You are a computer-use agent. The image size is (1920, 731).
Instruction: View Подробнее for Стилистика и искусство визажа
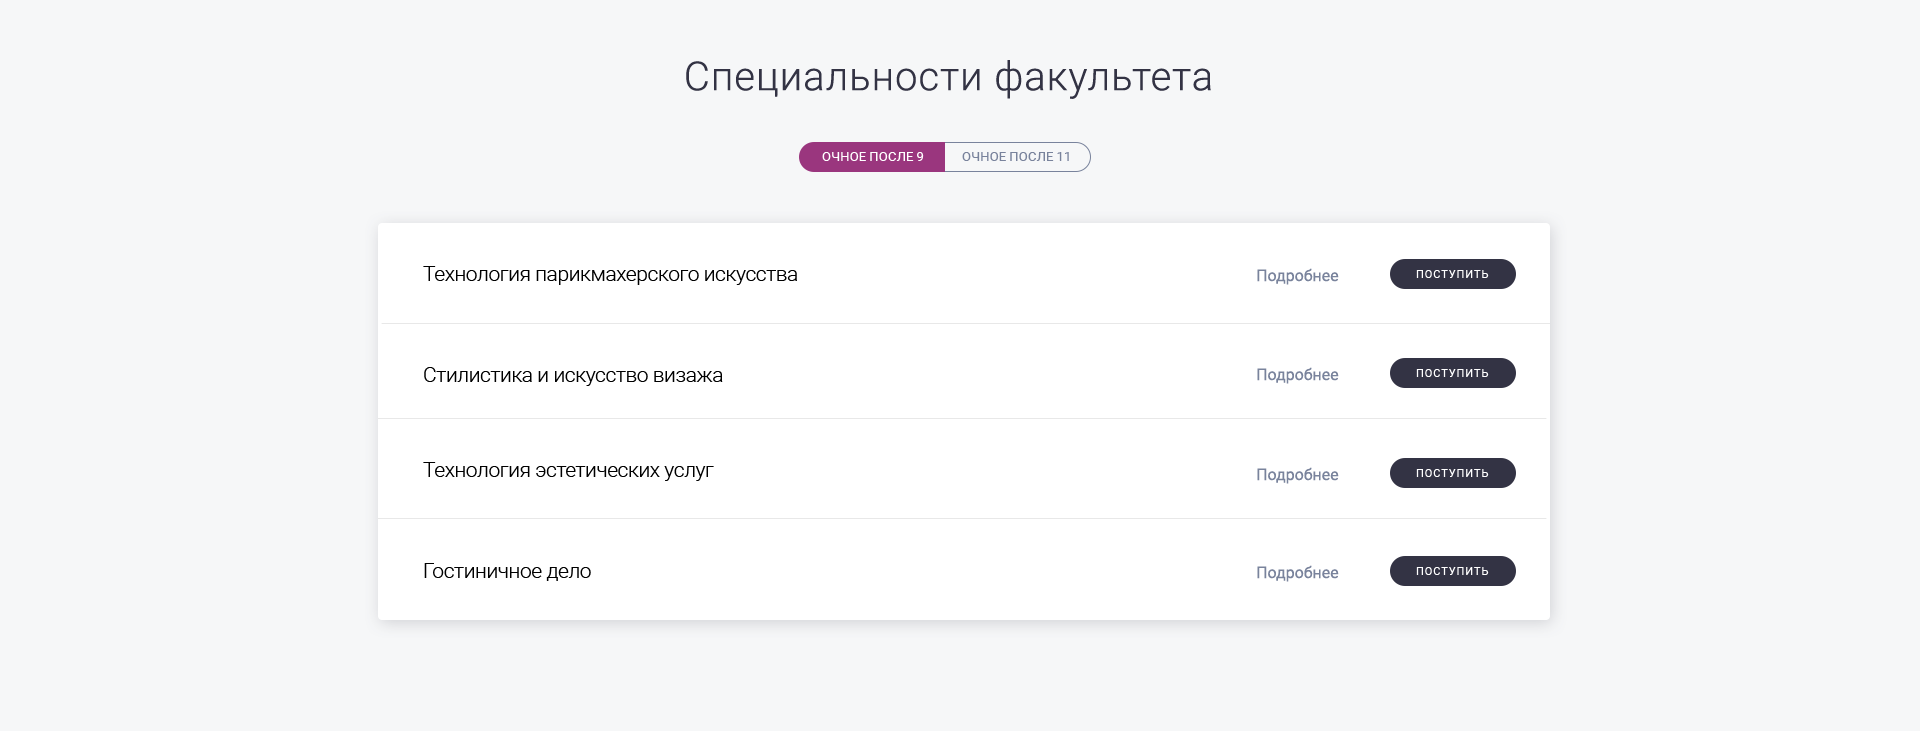click(x=1296, y=375)
